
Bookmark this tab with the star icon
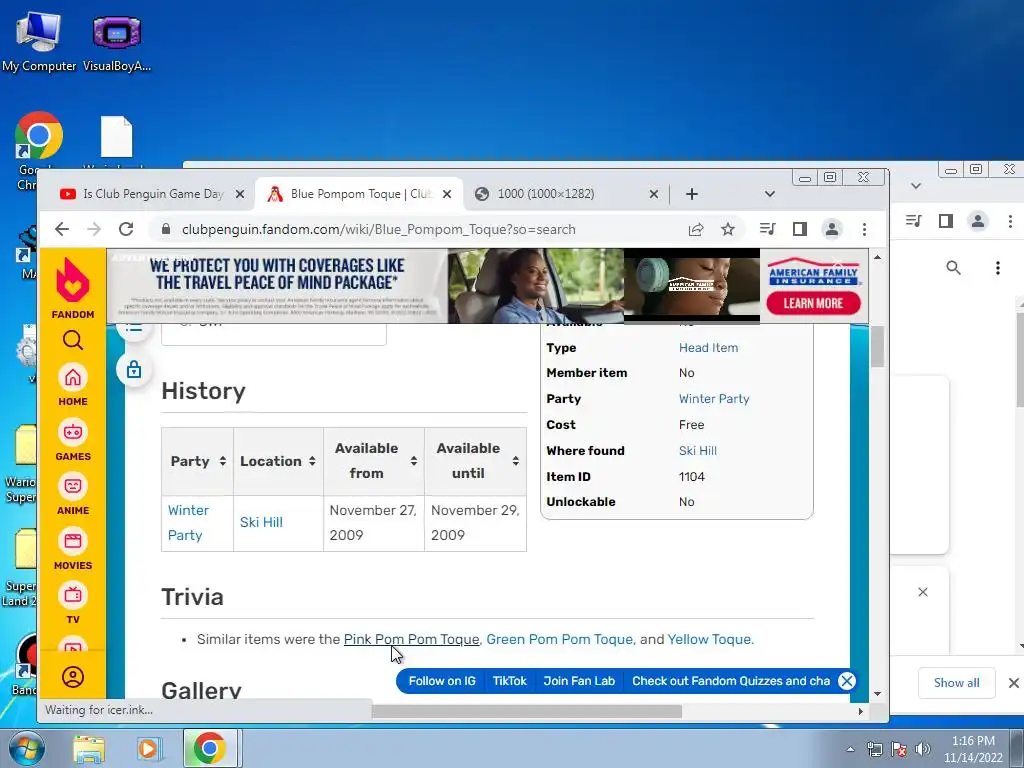point(728,229)
